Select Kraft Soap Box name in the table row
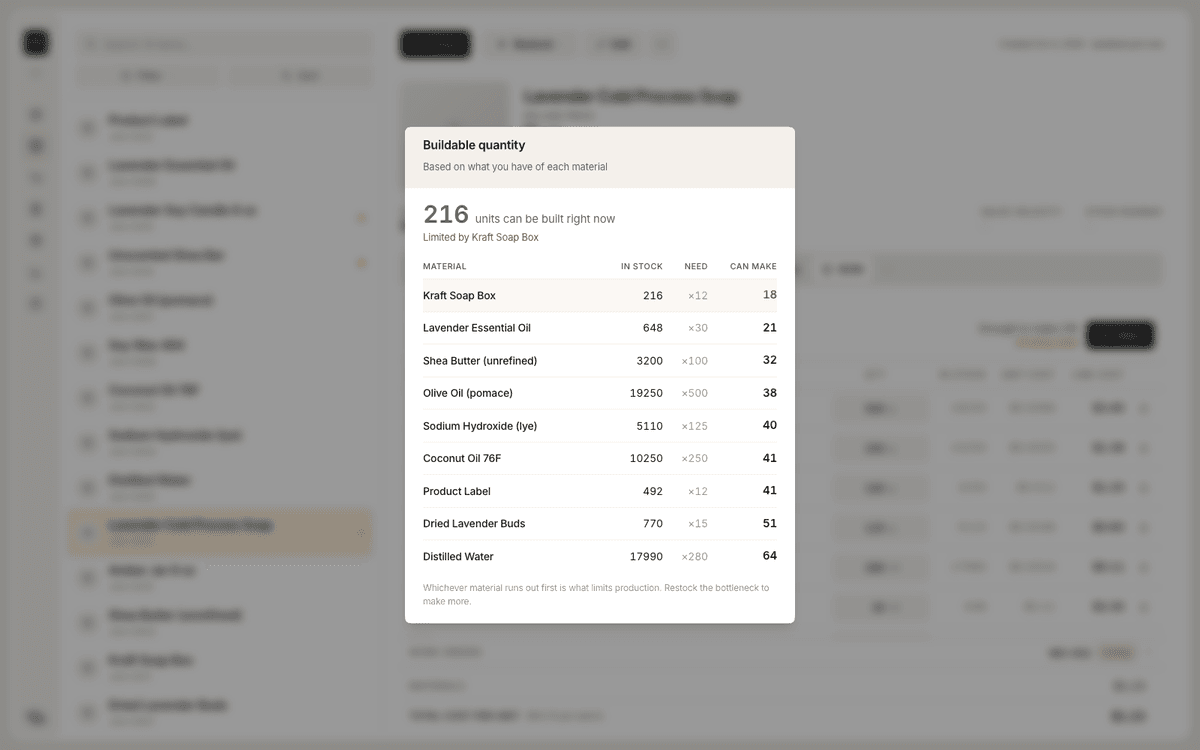This screenshot has height=750, width=1200. [x=459, y=296]
